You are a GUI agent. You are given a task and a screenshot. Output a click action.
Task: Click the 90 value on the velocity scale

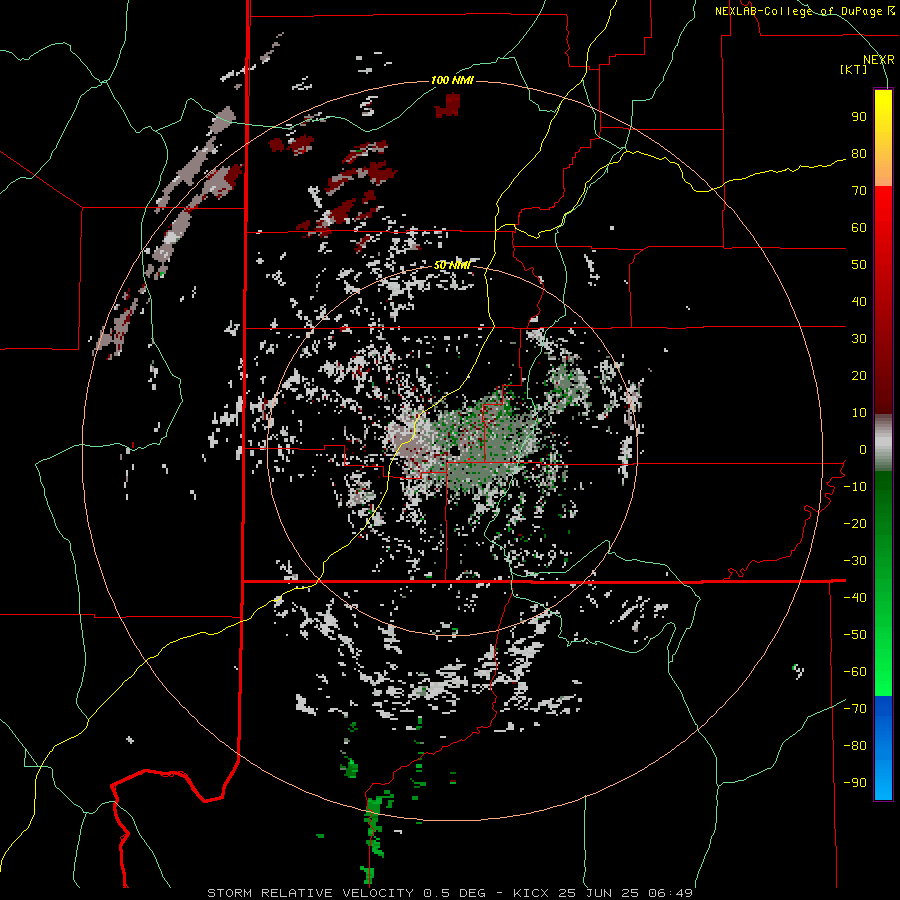[x=859, y=117]
